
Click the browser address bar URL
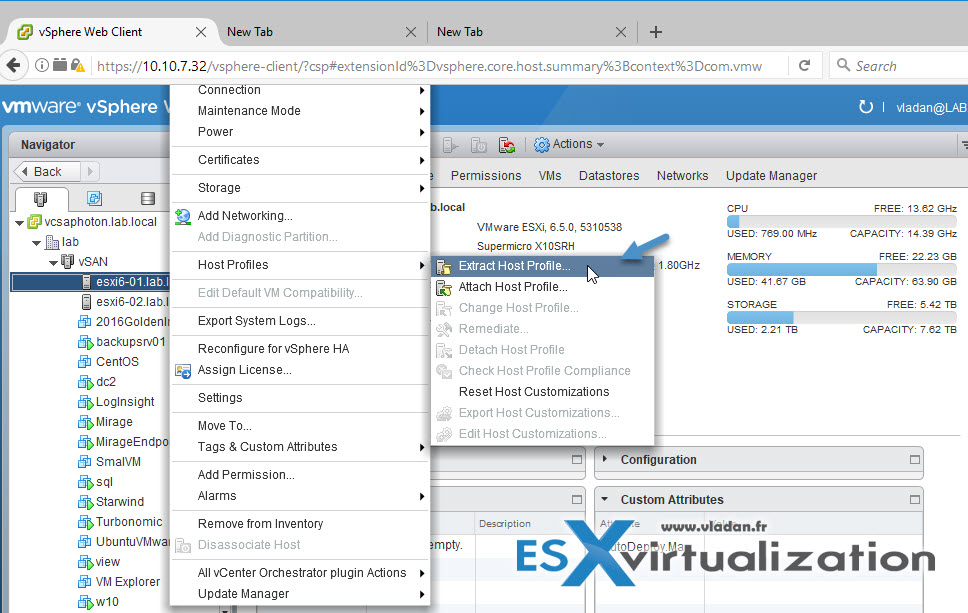(x=429, y=66)
